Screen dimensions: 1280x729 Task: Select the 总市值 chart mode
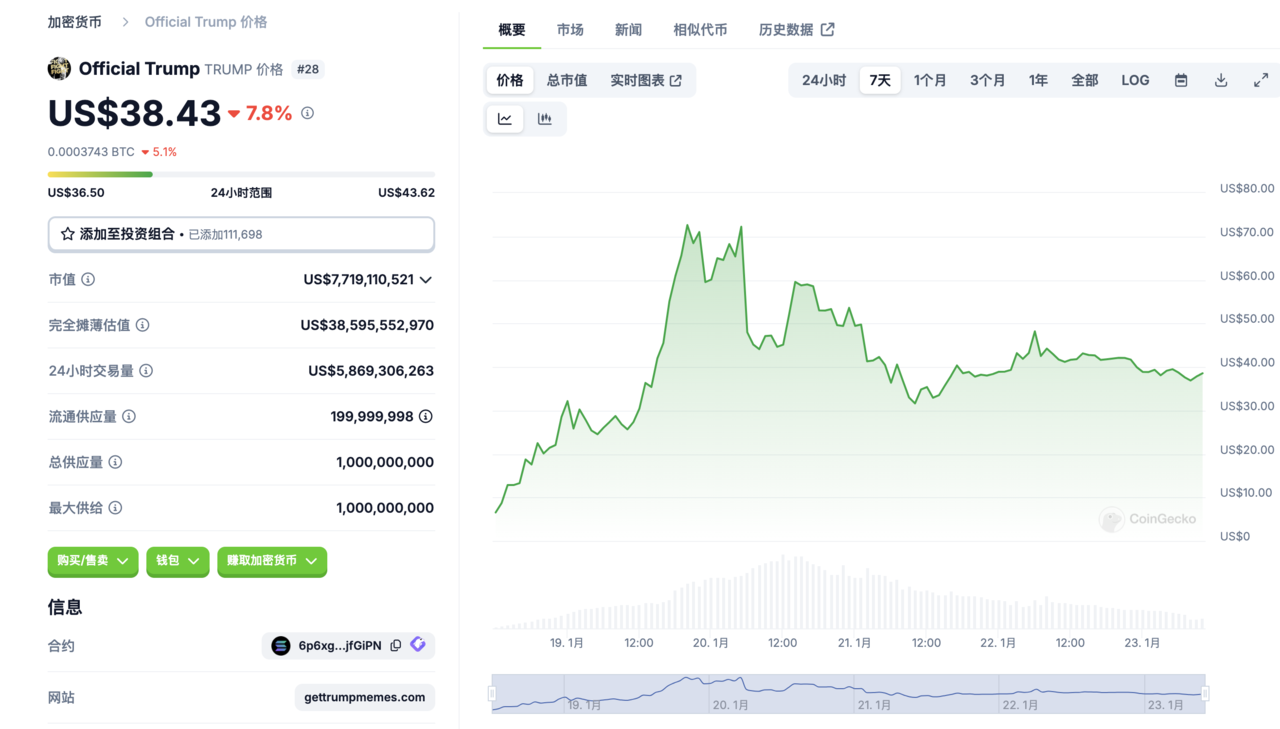[x=567, y=80]
